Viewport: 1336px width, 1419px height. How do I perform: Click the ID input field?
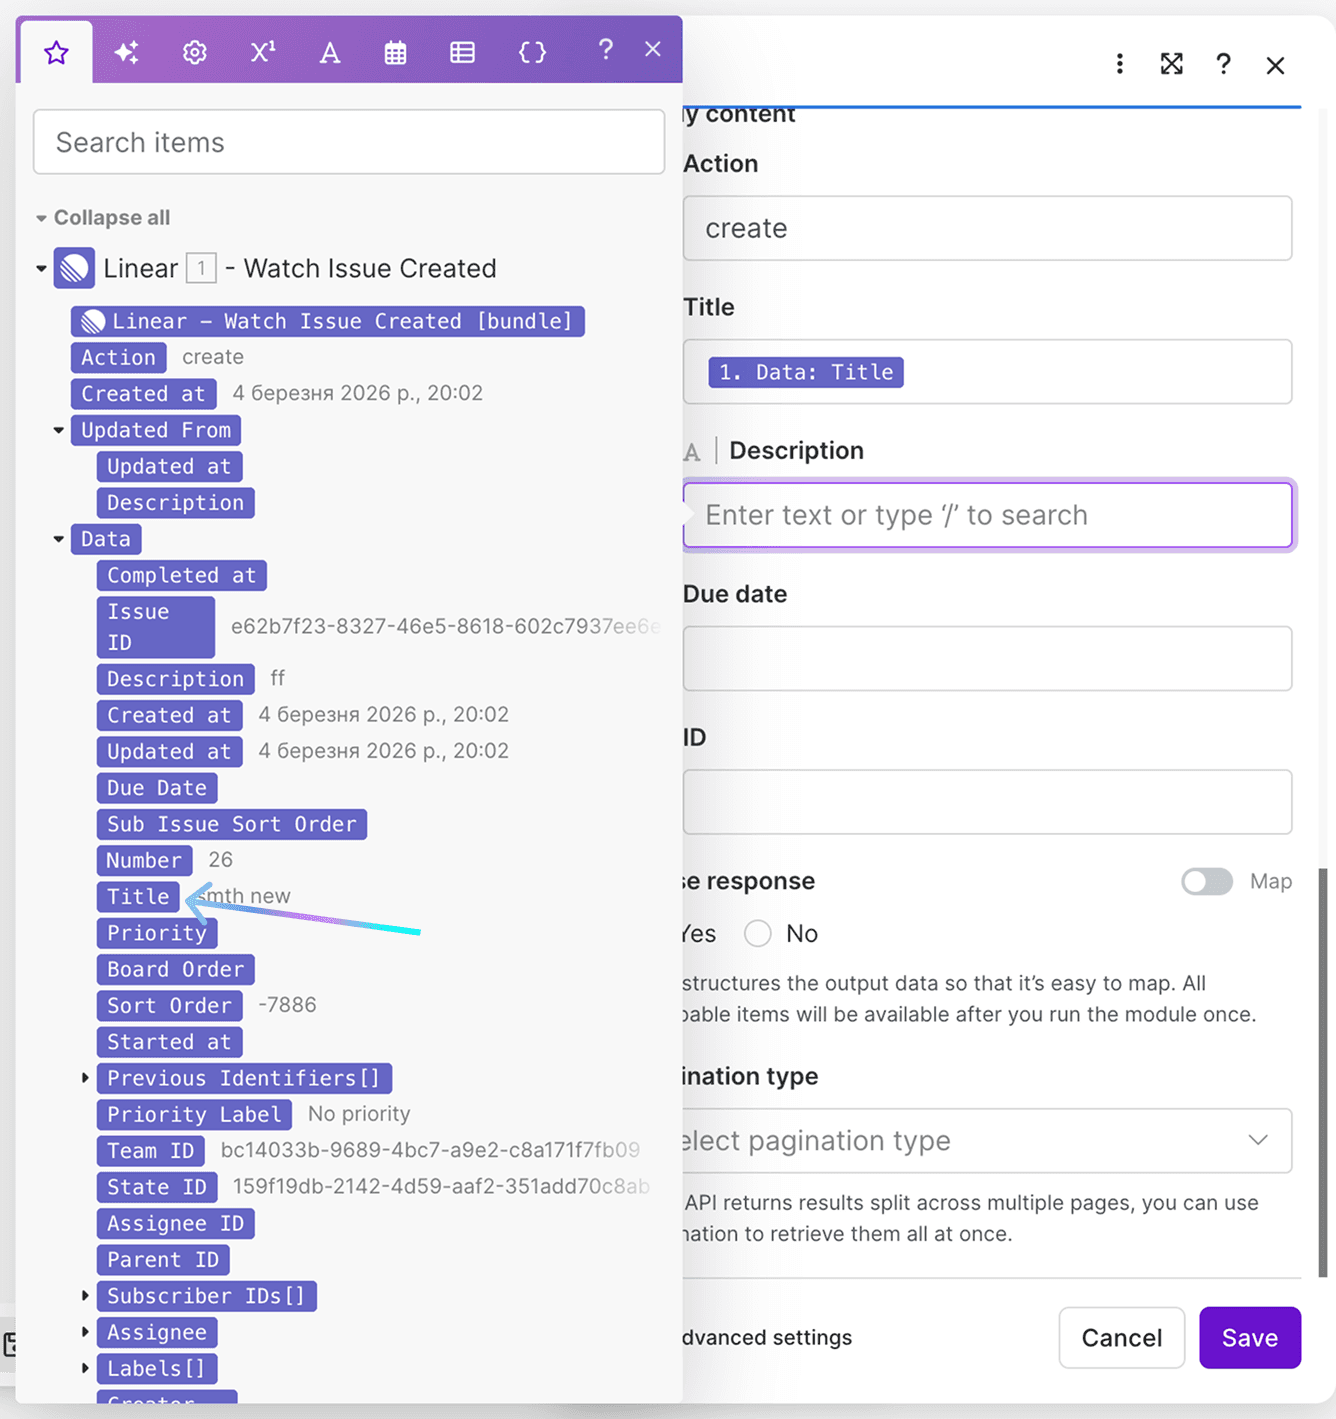tap(987, 802)
